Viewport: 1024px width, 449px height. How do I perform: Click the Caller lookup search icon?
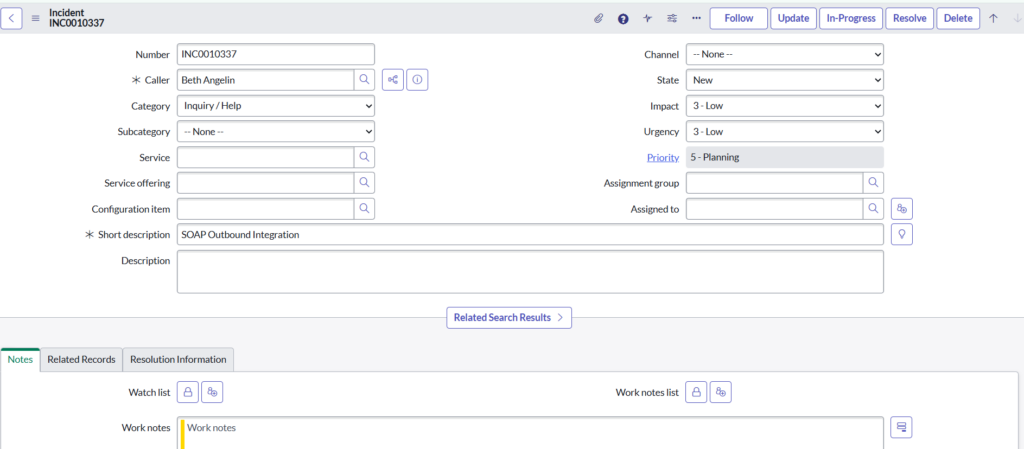365,80
